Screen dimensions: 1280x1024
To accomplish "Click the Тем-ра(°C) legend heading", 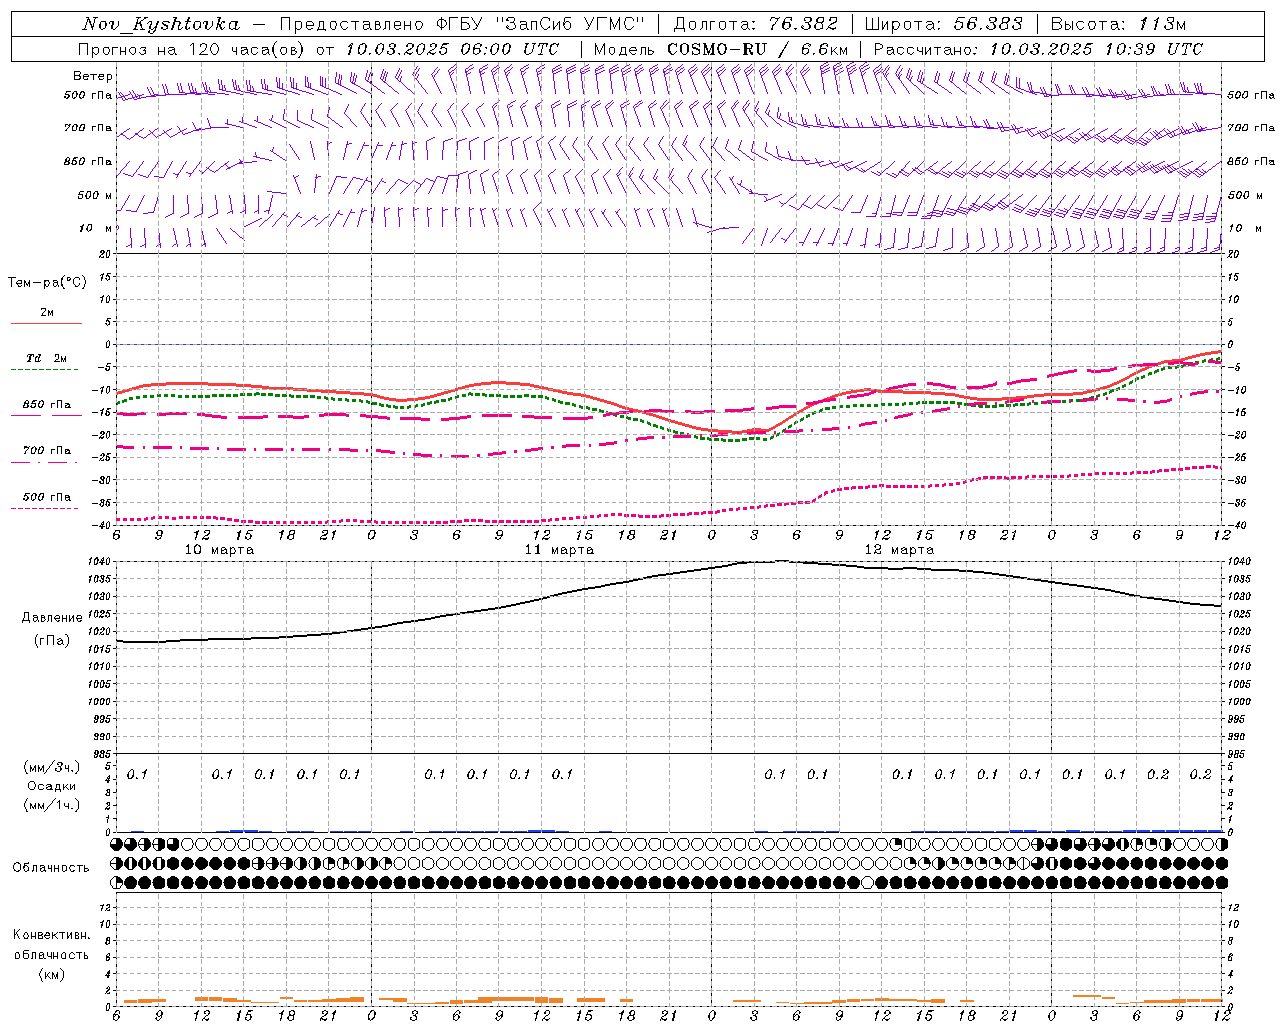I will pyautogui.click(x=47, y=283).
